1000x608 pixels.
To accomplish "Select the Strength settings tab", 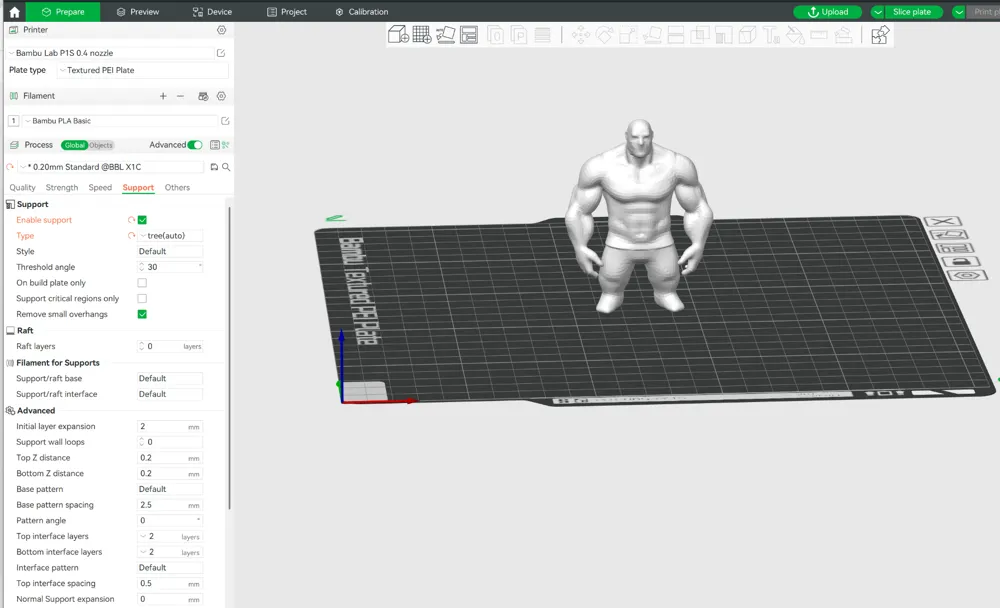I will (62, 188).
